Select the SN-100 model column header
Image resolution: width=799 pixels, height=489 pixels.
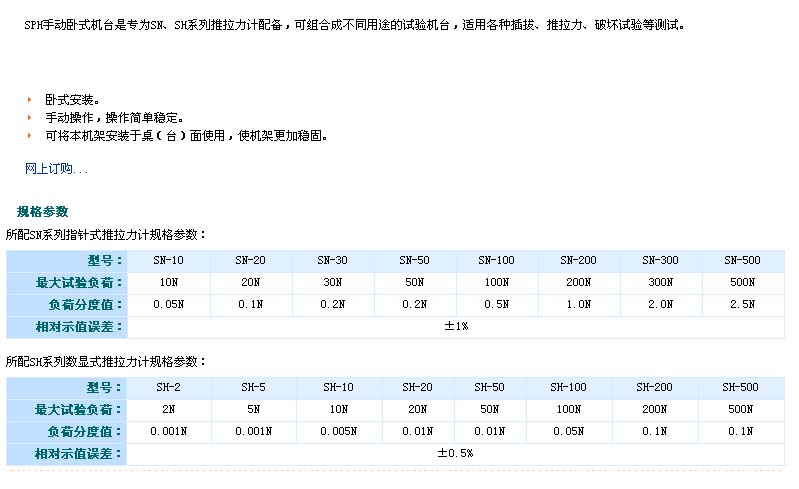click(x=496, y=260)
